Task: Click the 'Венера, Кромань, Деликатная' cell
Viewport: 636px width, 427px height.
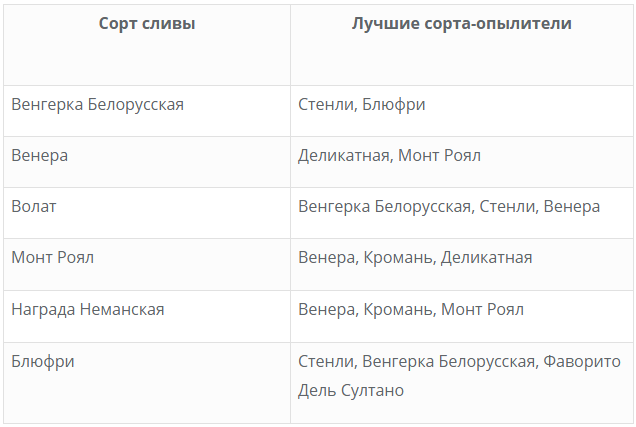Action: coord(415,258)
